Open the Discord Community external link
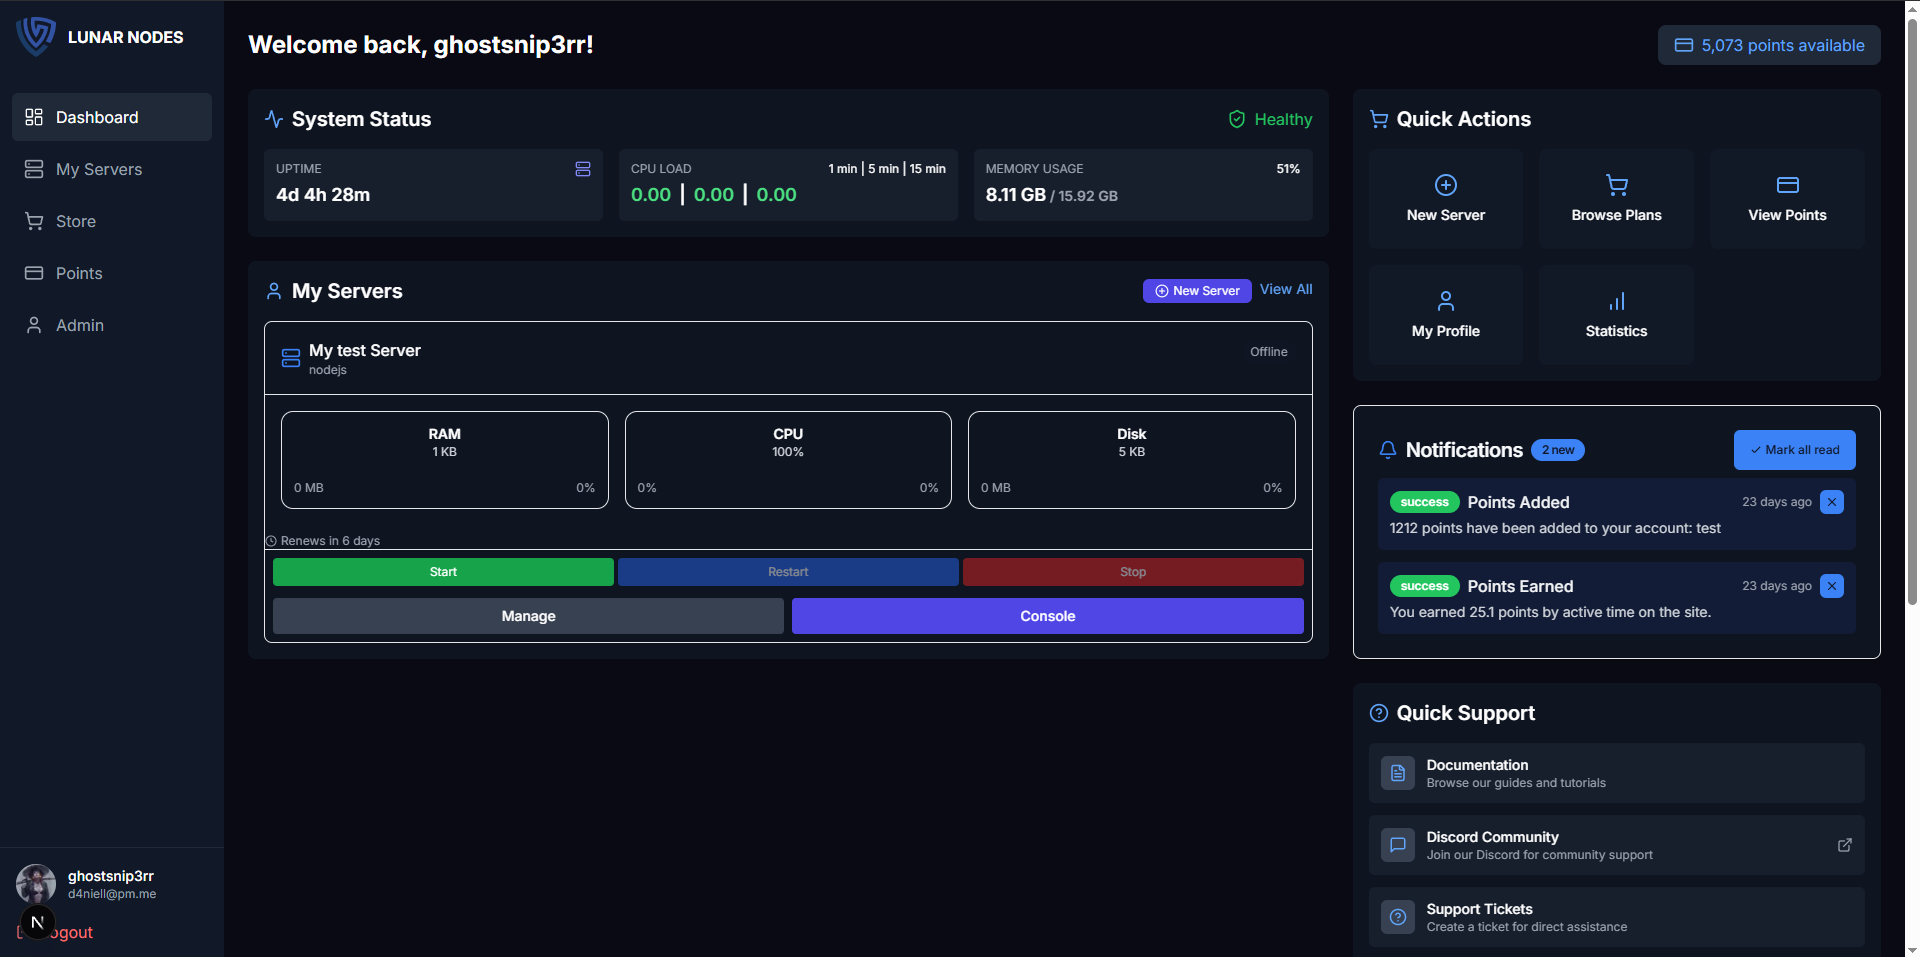This screenshot has width=1920, height=957. coord(1845,845)
